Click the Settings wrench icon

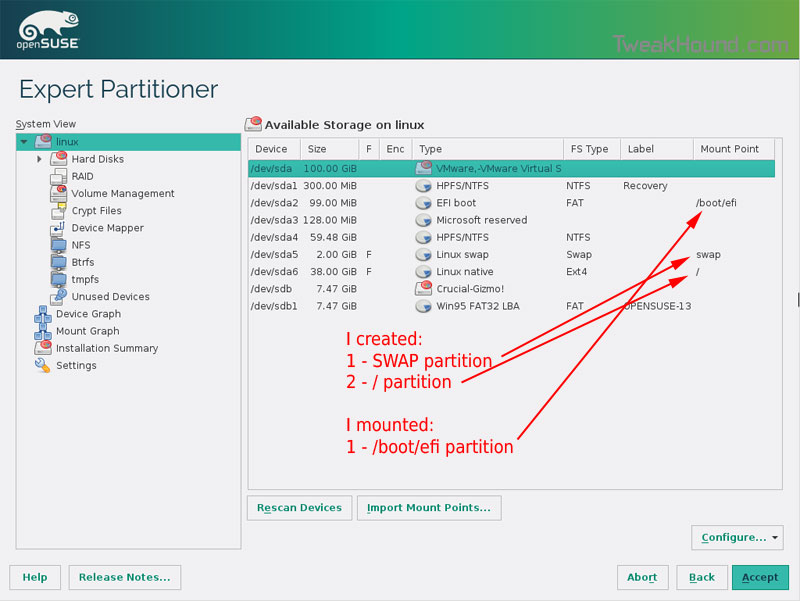click(x=43, y=365)
